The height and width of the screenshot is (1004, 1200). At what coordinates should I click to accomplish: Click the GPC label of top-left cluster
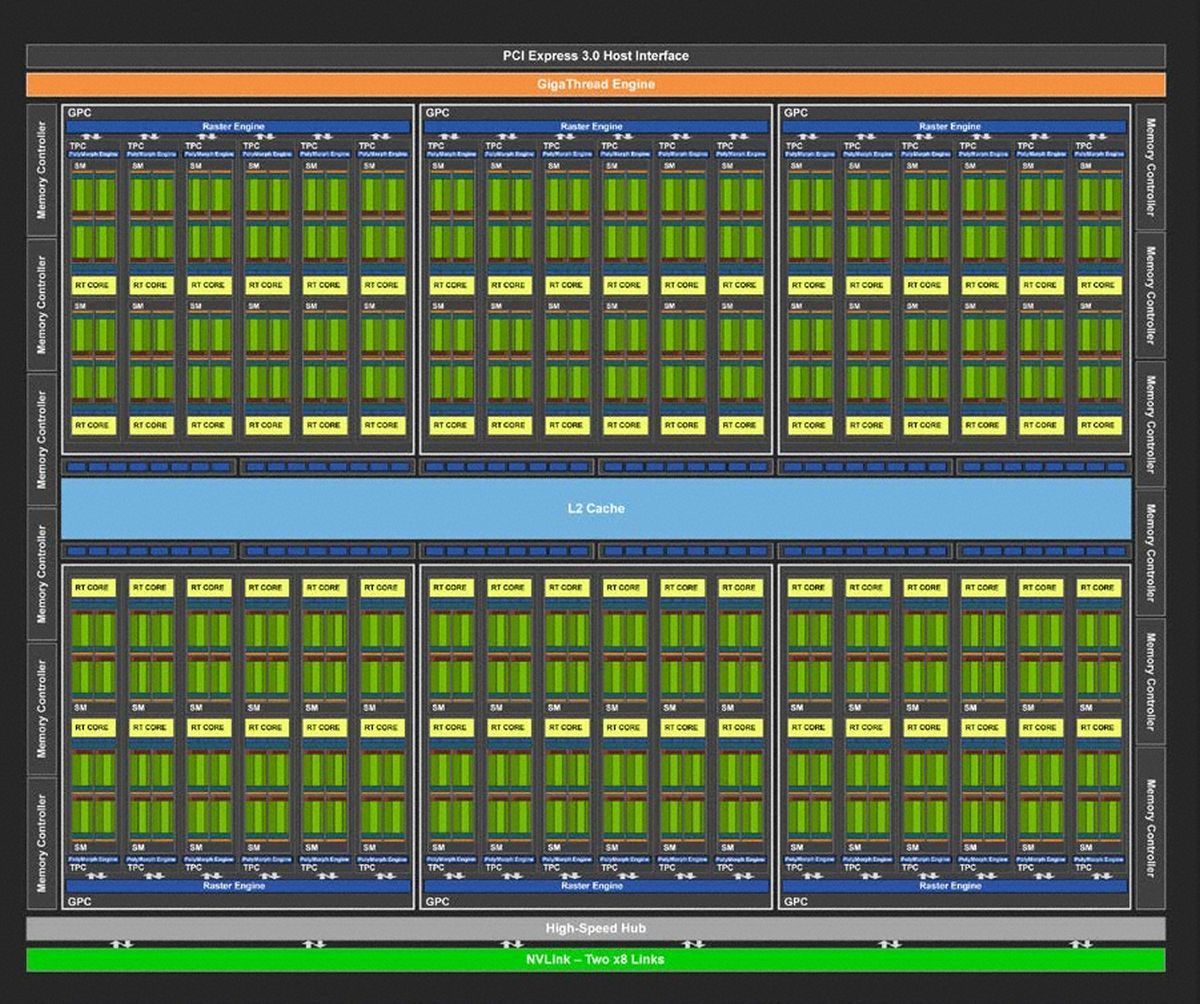78,113
